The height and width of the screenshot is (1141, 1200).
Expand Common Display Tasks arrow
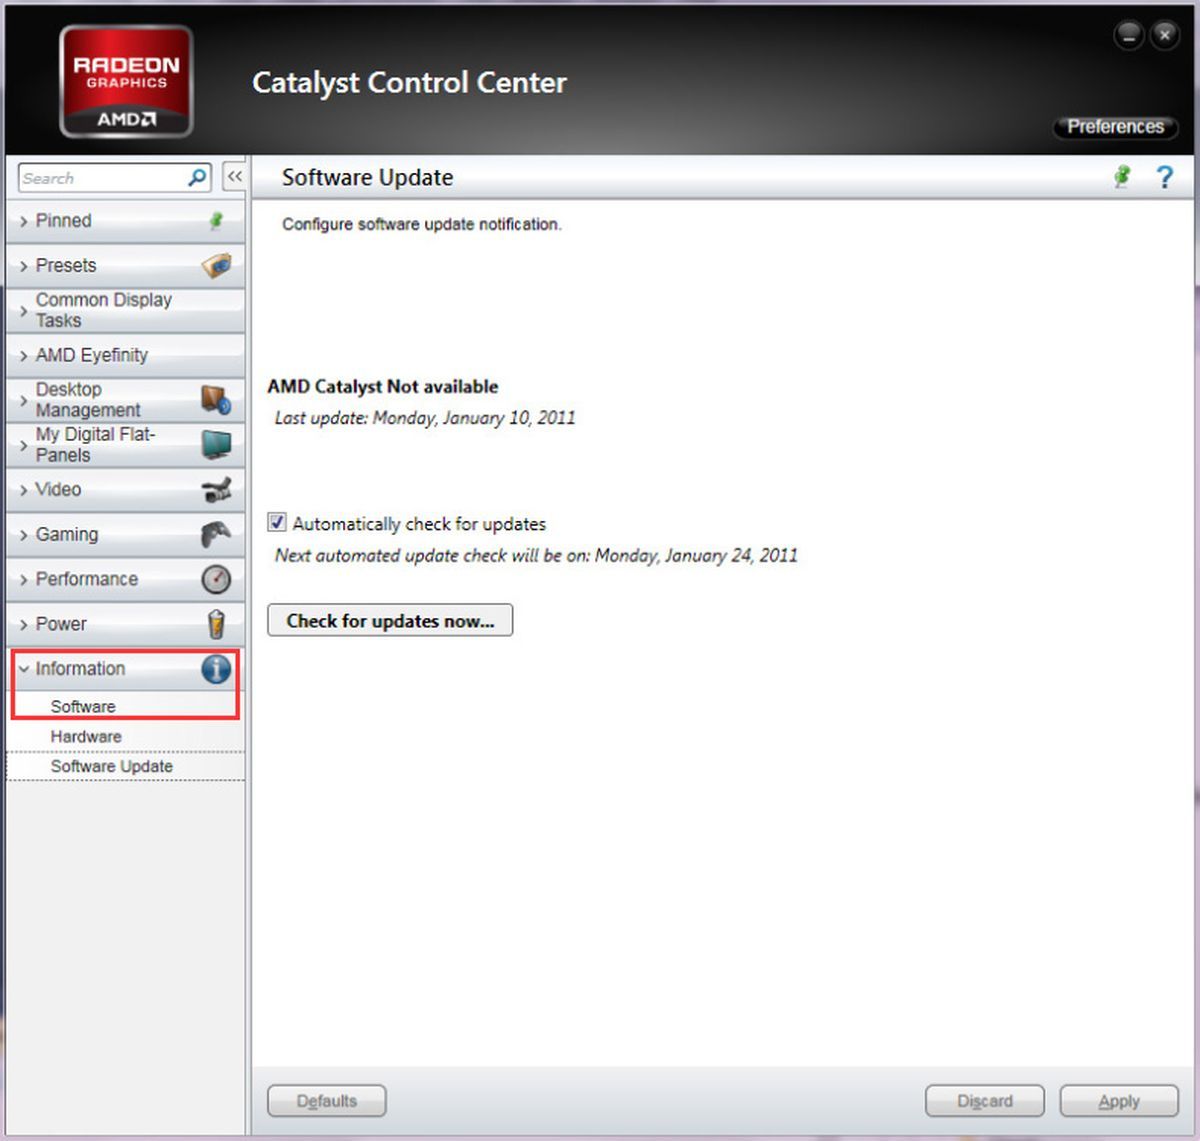[x=24, y=311]
